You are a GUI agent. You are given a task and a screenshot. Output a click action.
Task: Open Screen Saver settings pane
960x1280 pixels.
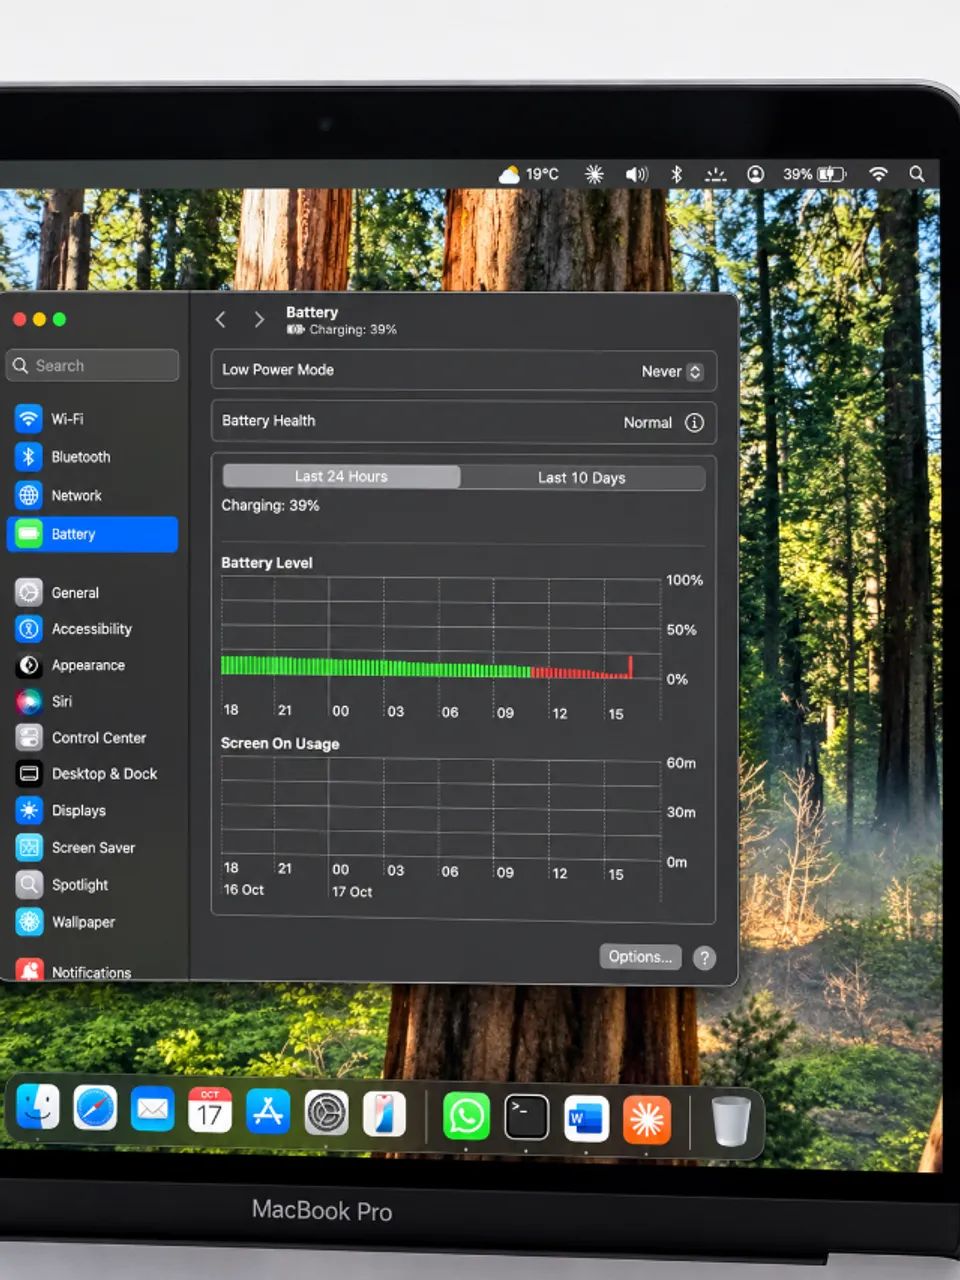pos(92,848)
